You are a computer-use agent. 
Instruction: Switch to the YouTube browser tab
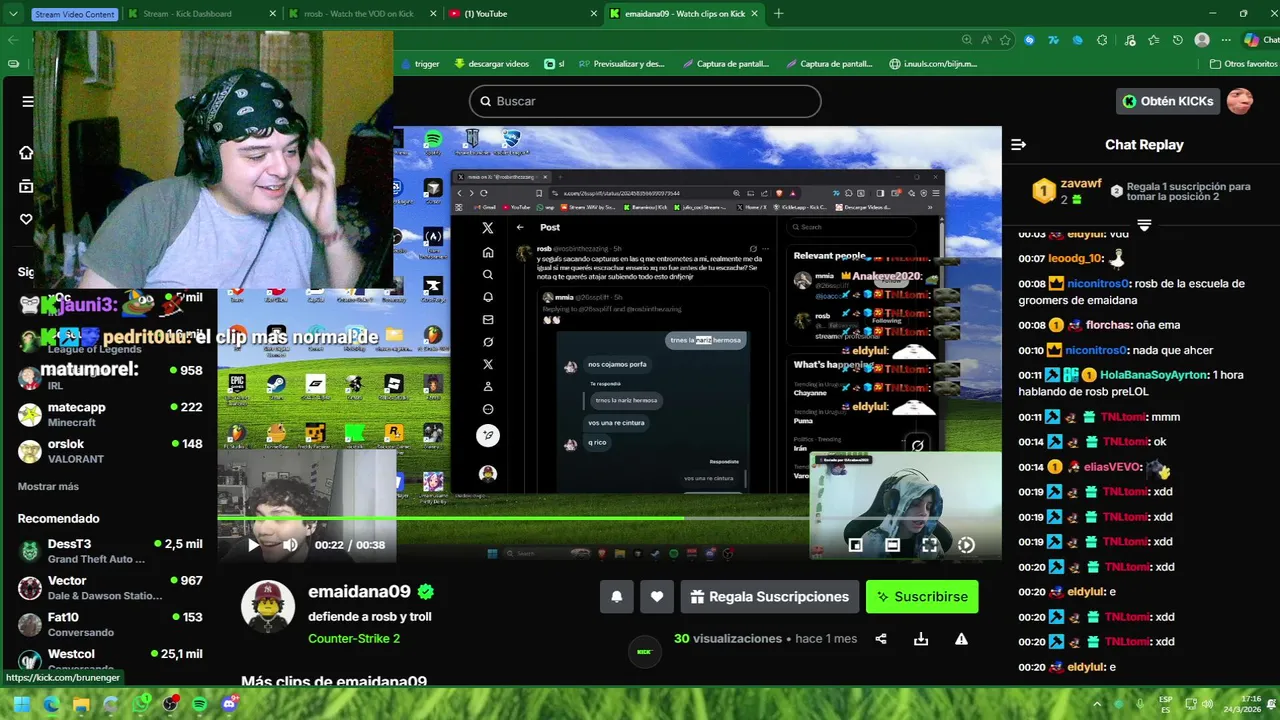(522, 14)
